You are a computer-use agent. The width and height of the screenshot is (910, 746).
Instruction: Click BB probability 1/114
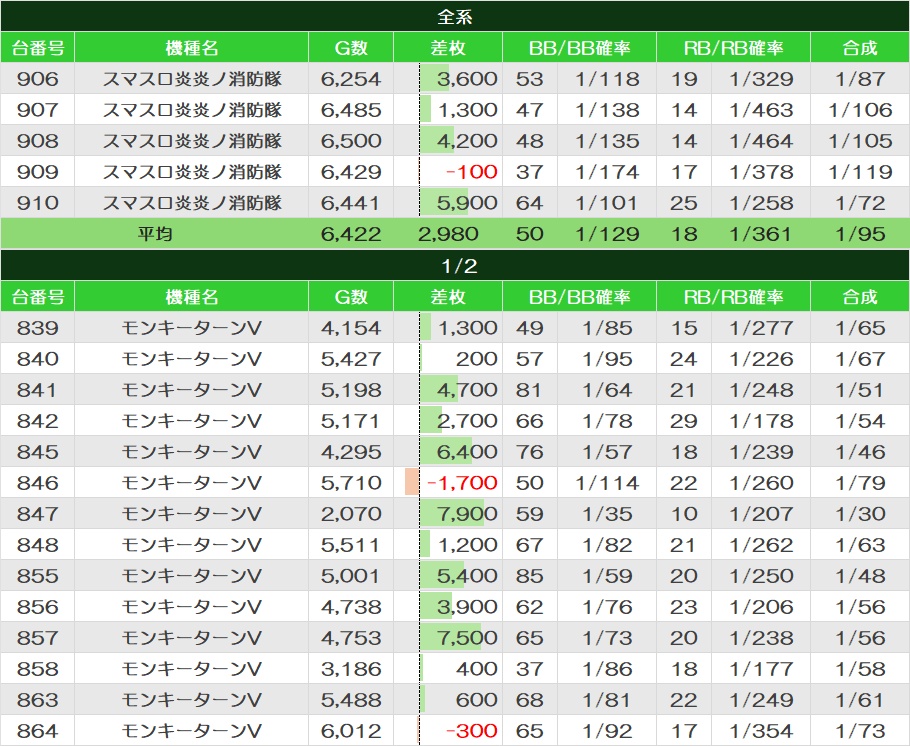pyautogui.click(x=607, y=483)
